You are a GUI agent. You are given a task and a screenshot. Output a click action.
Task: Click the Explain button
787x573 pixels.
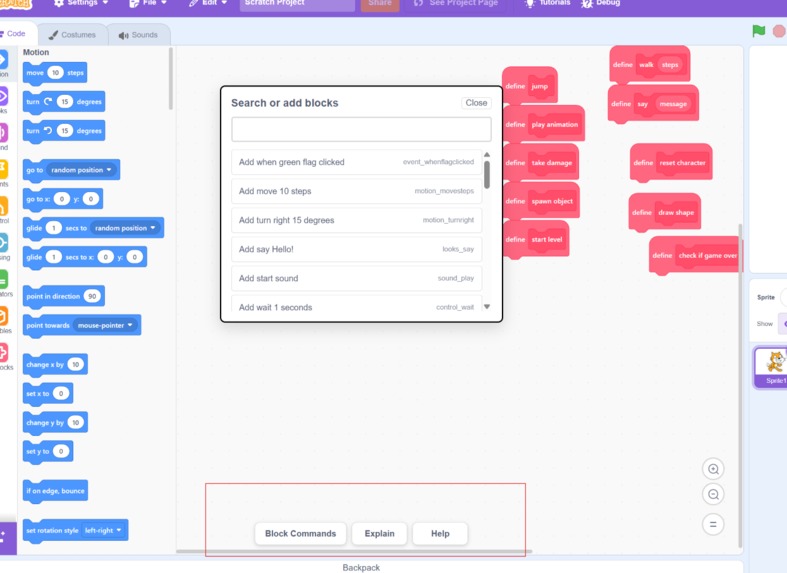pyautogui.click(x=379, y=533)
